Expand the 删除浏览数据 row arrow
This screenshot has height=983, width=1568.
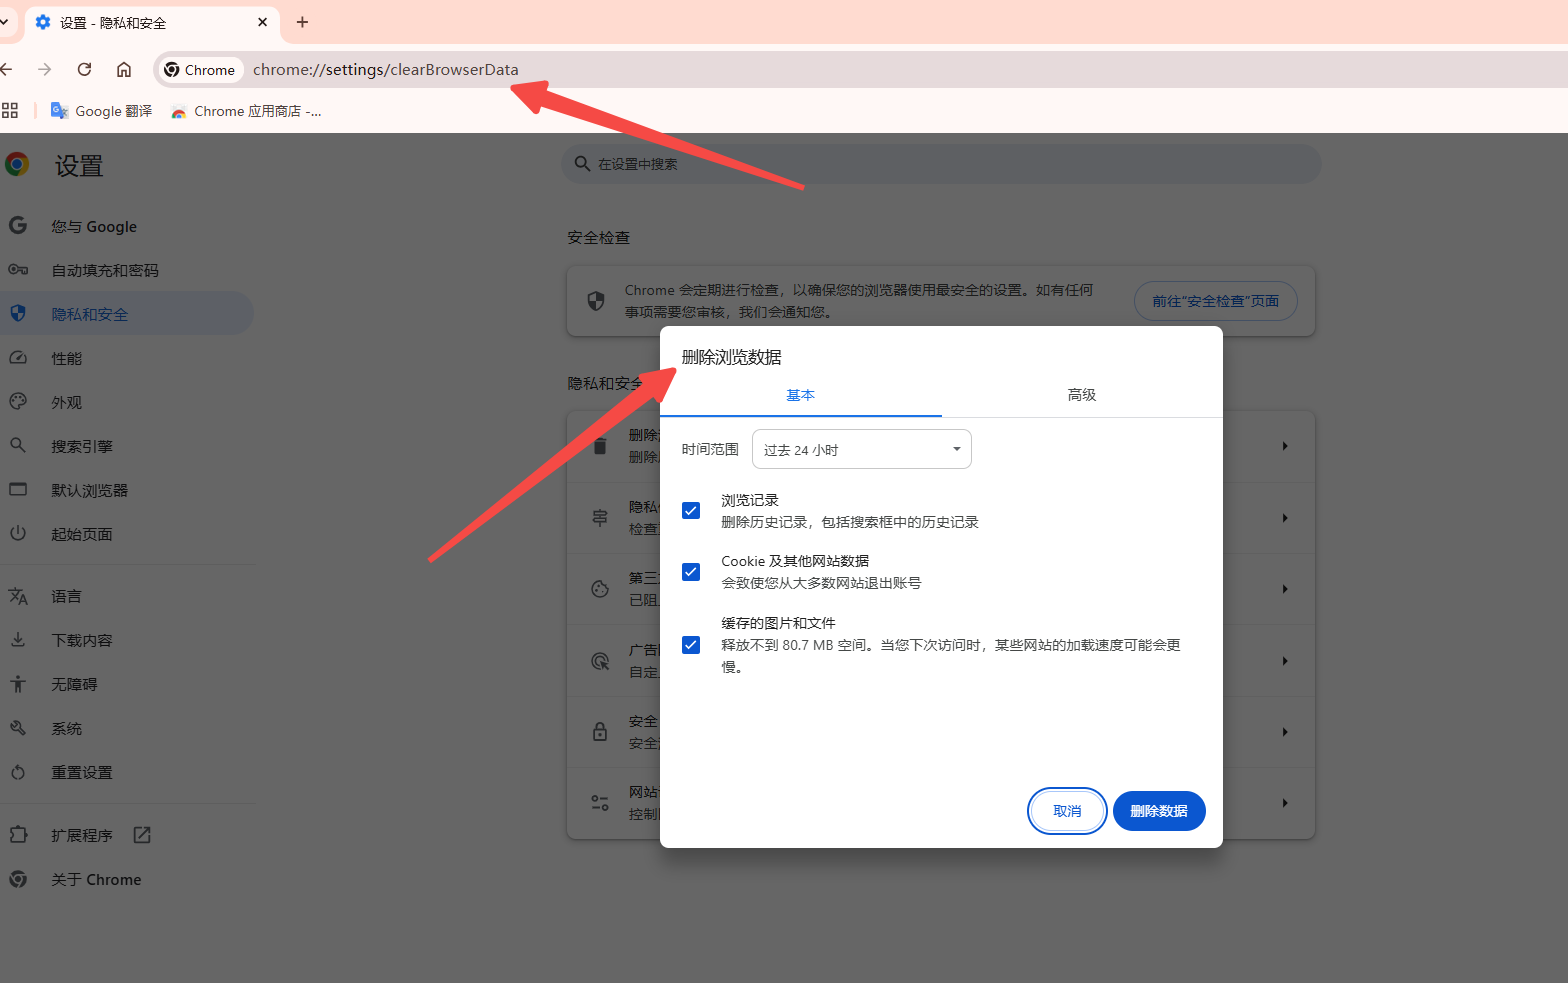coord(1285,446)
